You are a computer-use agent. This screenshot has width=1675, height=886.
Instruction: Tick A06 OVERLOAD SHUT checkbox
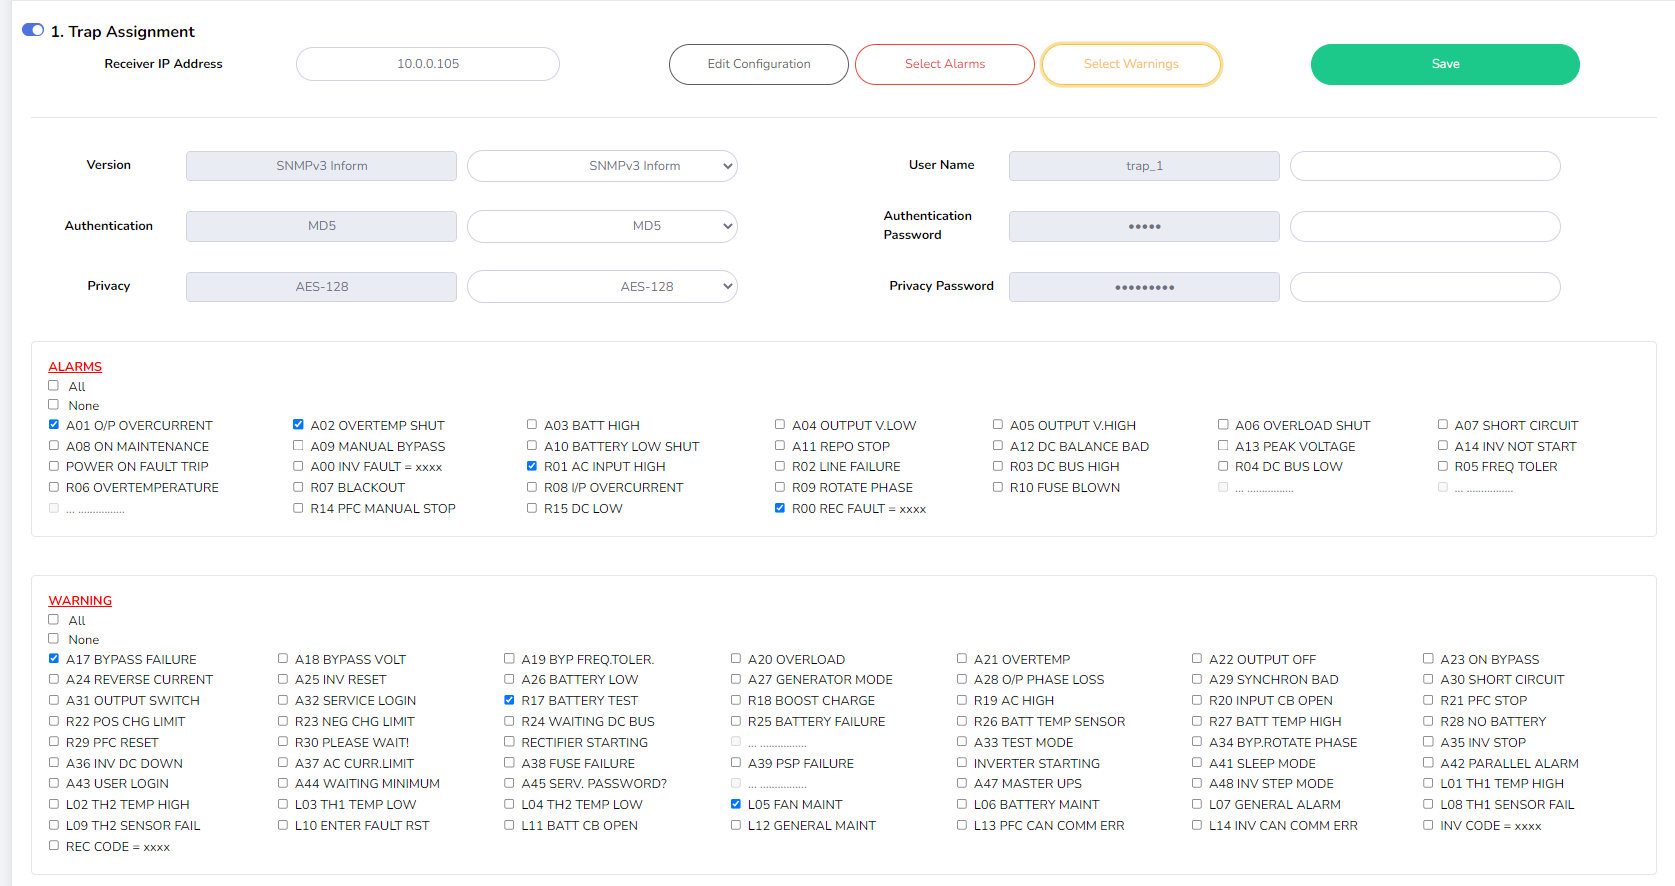pos(1223,424)
